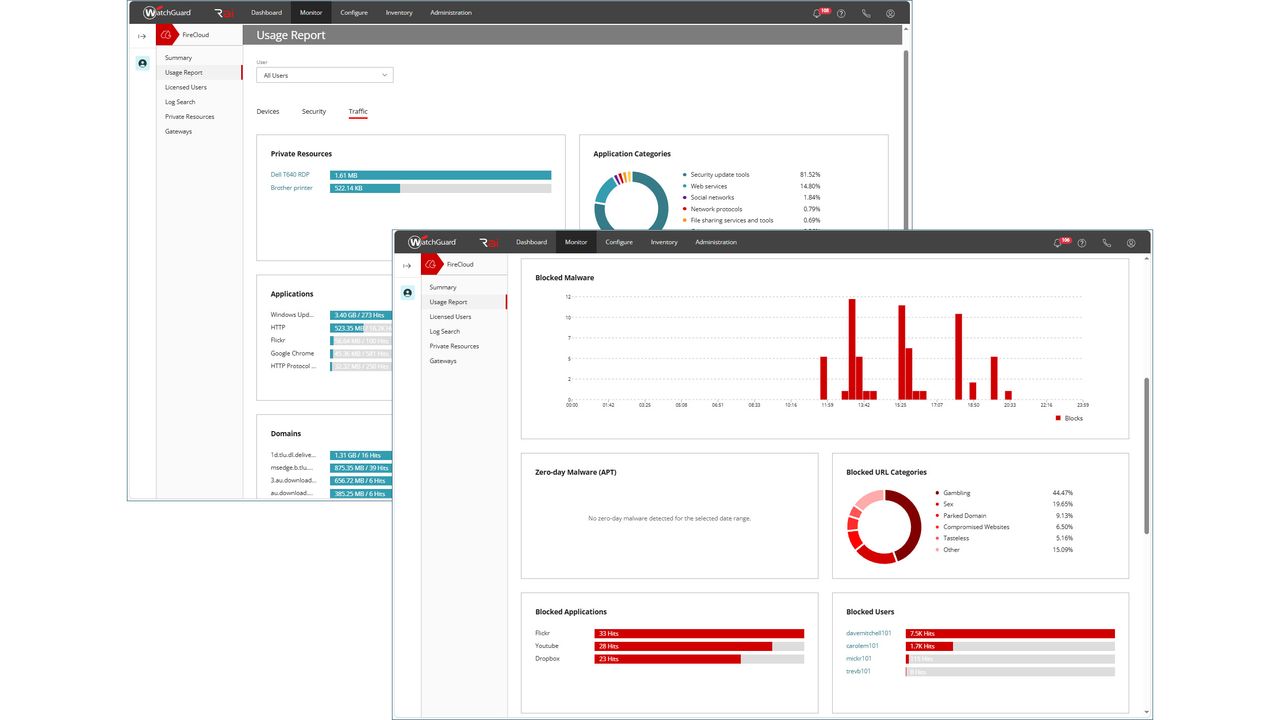This screenshot has width=1280, height=720.
Task: Click the Blocks legend marker in malware chart
Action: tap(1058, 418)
